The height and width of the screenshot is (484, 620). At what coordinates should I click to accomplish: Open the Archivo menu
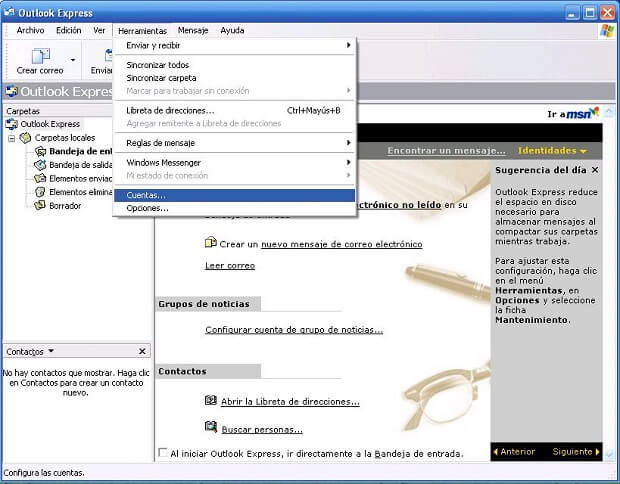pos(30,30)
